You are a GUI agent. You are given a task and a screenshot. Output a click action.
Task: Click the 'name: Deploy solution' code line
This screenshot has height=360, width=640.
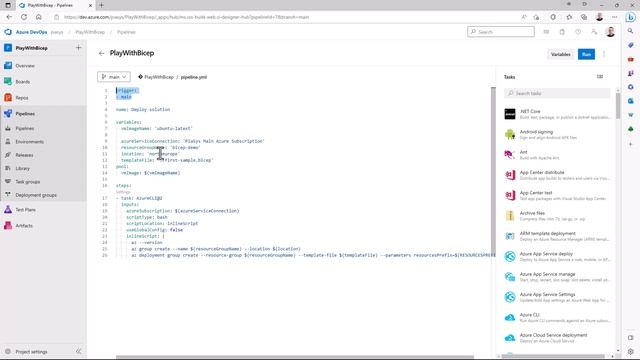pyautogui.click(x=143, y=109)
